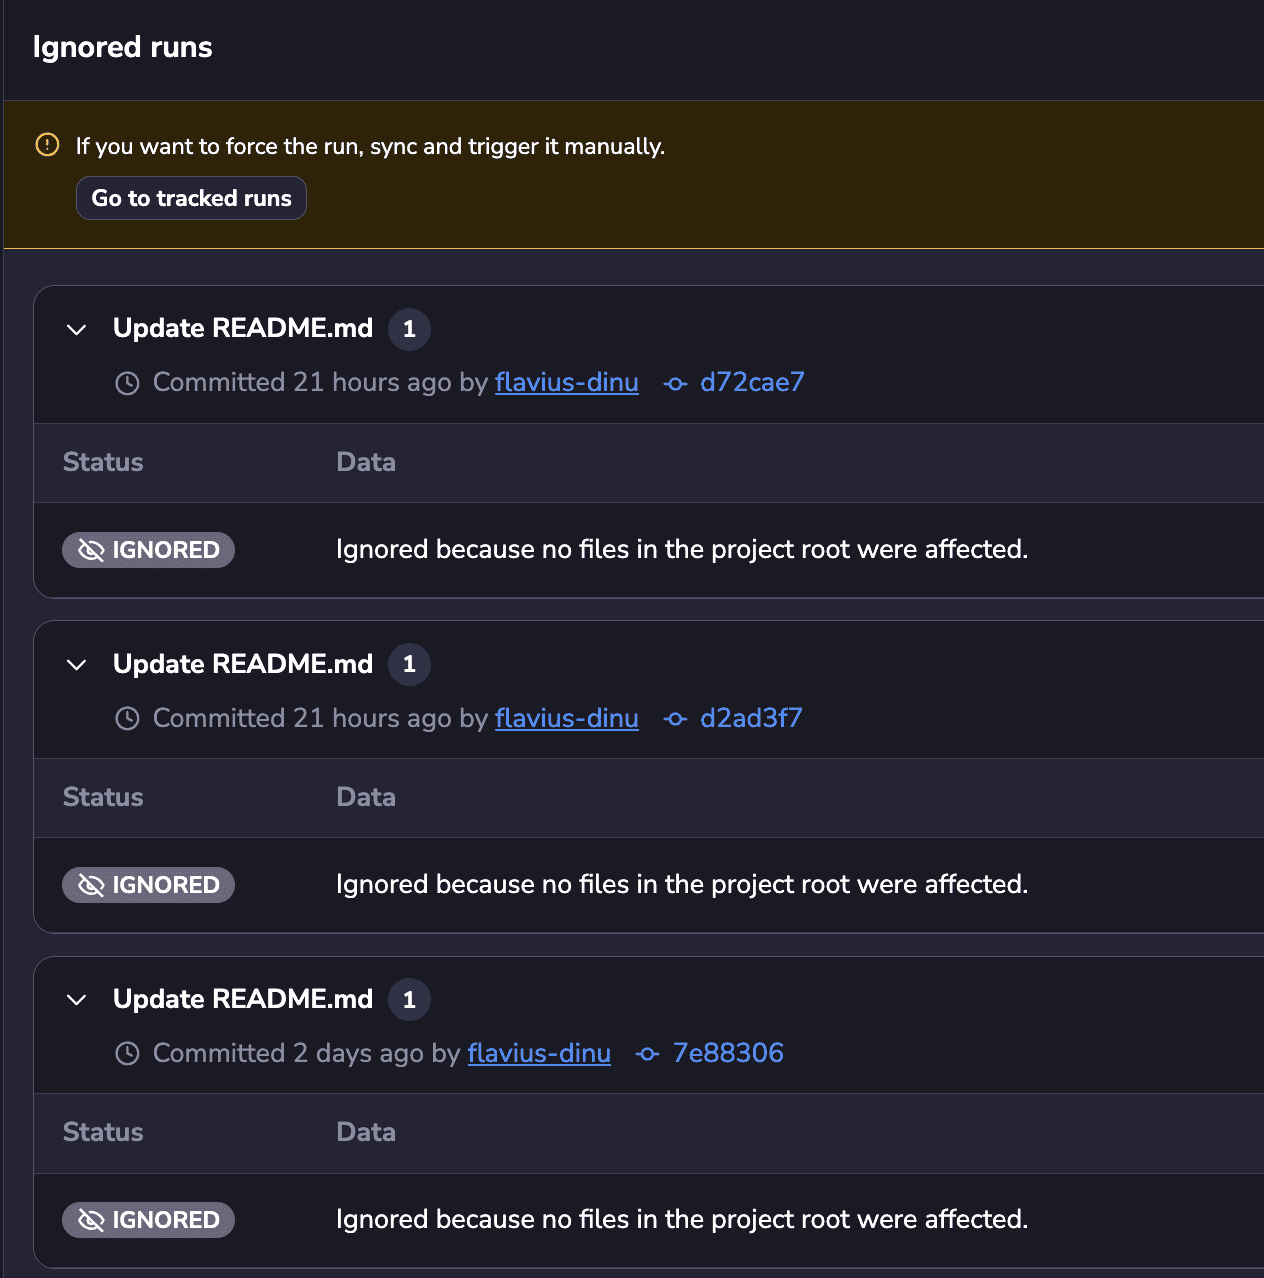Screen dimensions: 1264x1278
Task: Click the Data column header in d2ad3f7 run
Action: coord(366,797)
